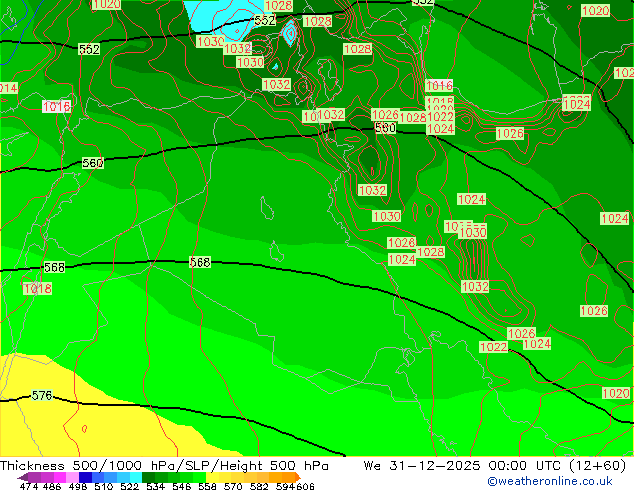Pick the darkest blue legend swatch

pos(85,477)
